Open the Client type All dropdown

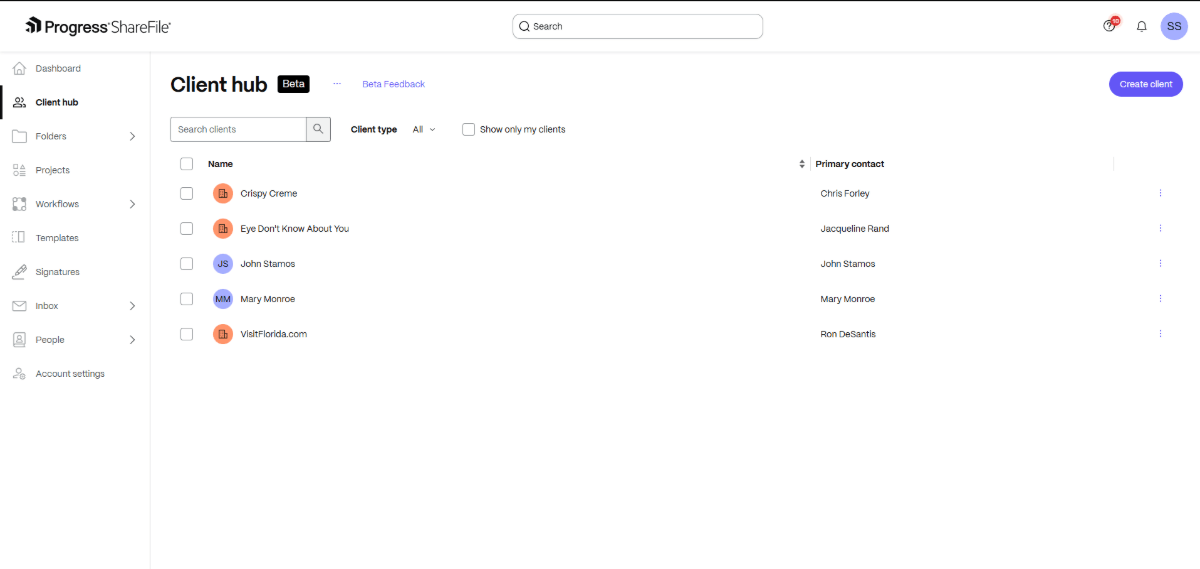(424, 129)
